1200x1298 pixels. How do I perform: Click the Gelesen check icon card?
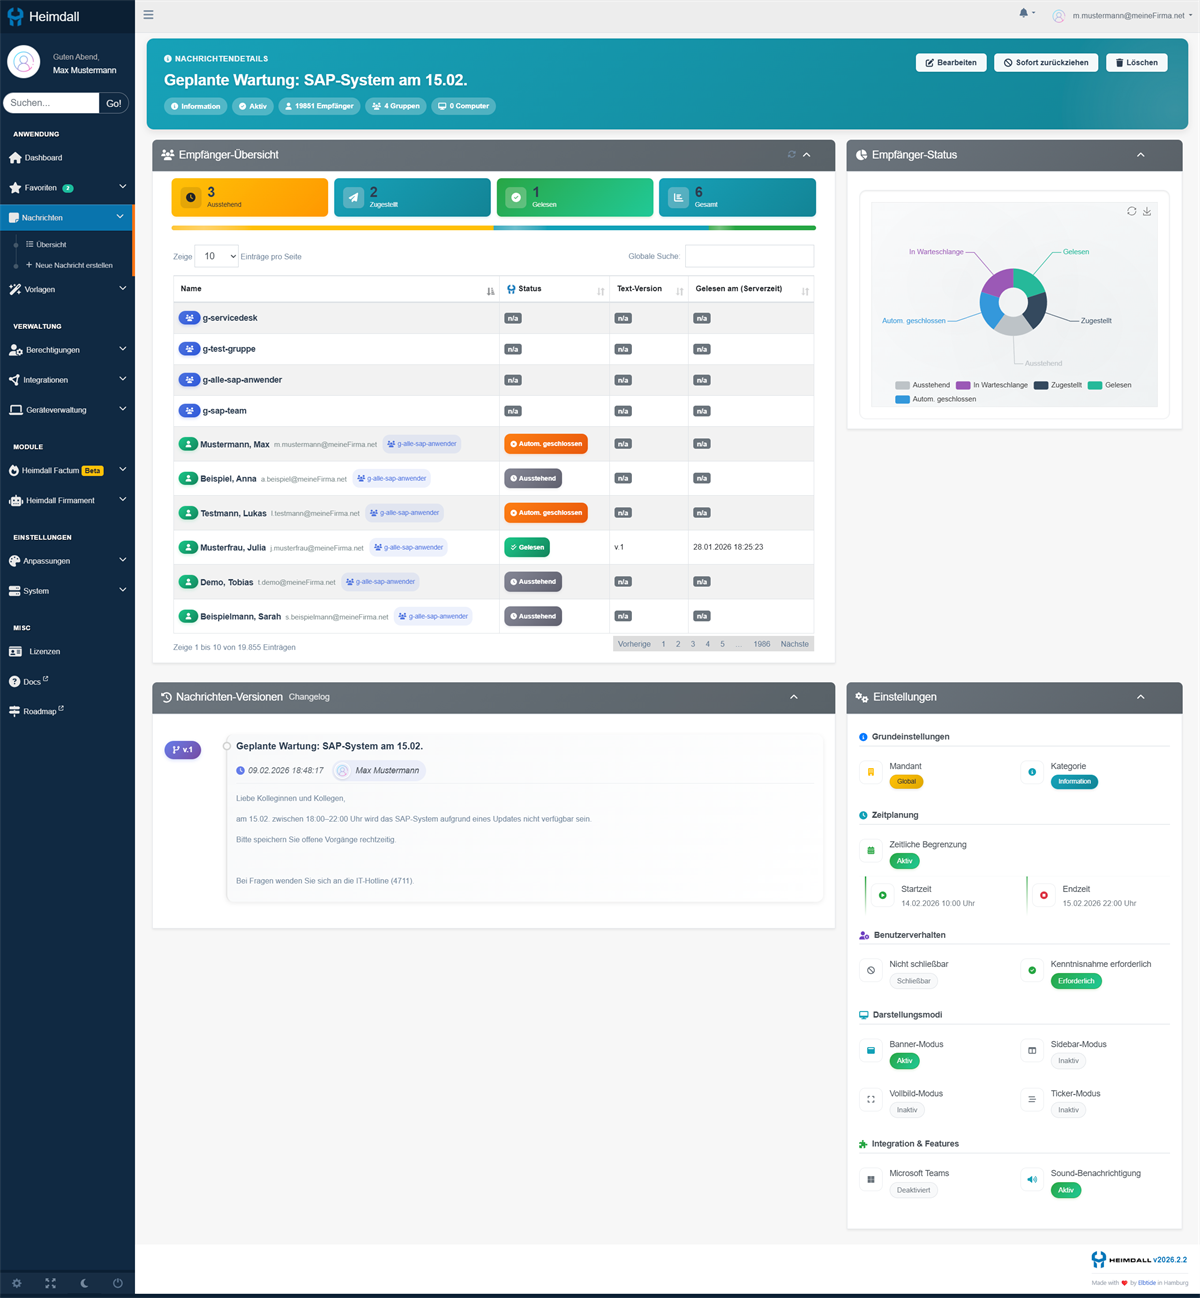516,198
